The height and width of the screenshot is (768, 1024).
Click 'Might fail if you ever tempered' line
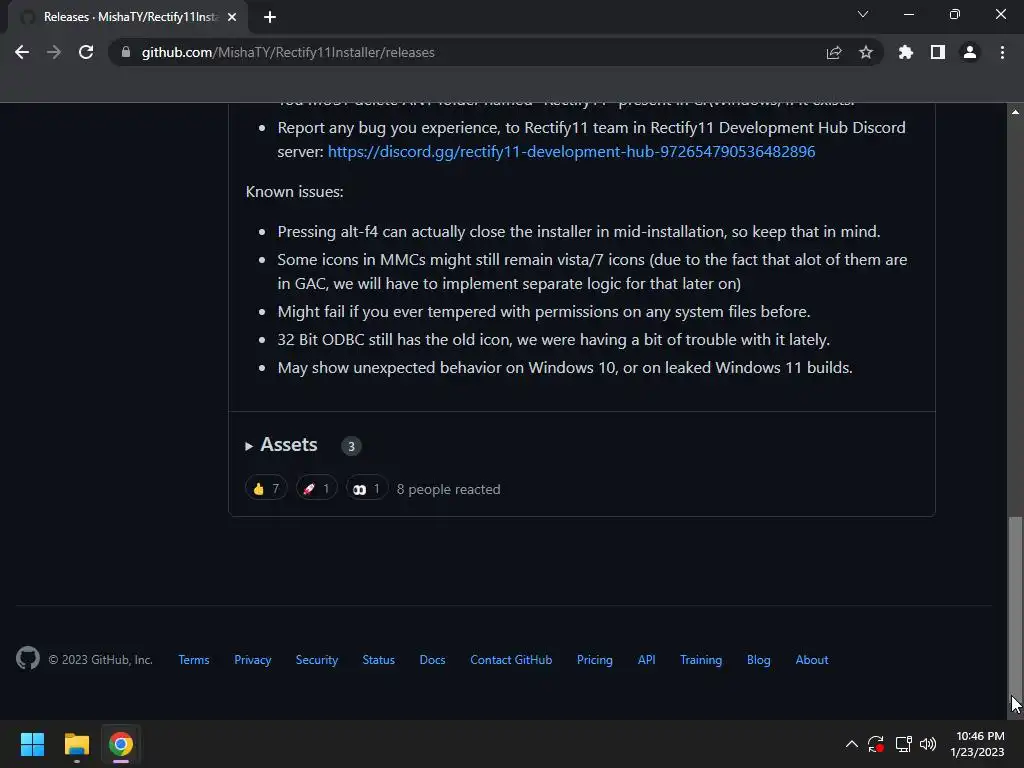544,312
